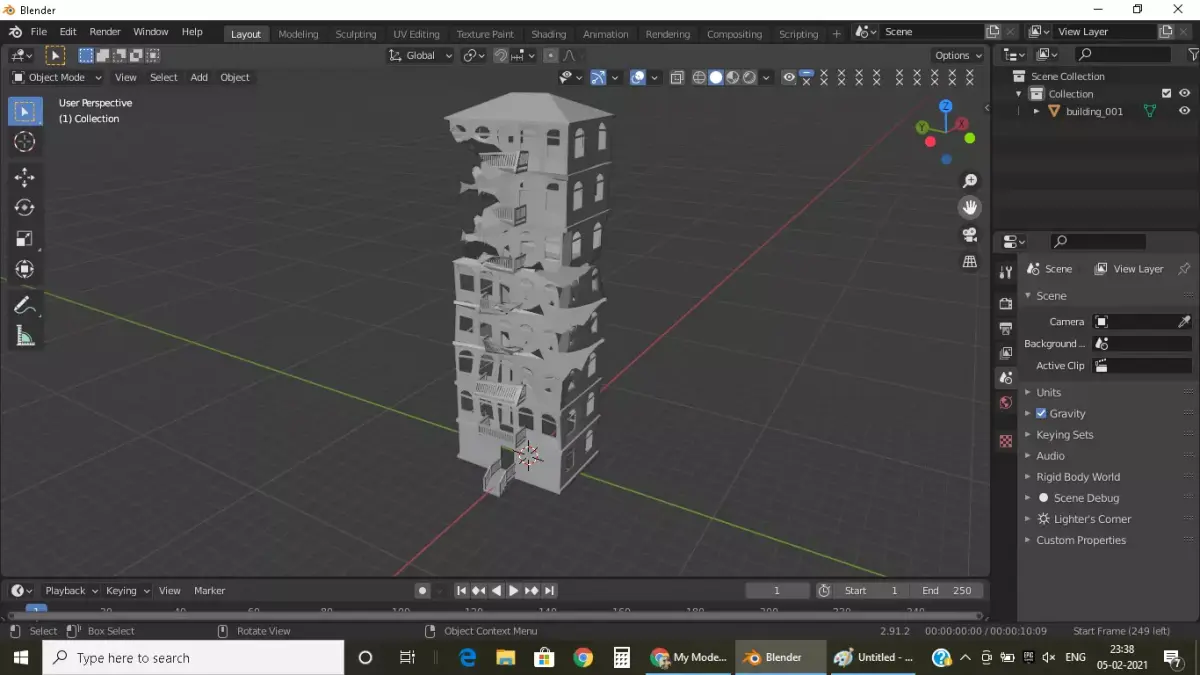Open the Tool properties tab
The height and width of the screenshot is (675, 1200).
[1006, 272]
